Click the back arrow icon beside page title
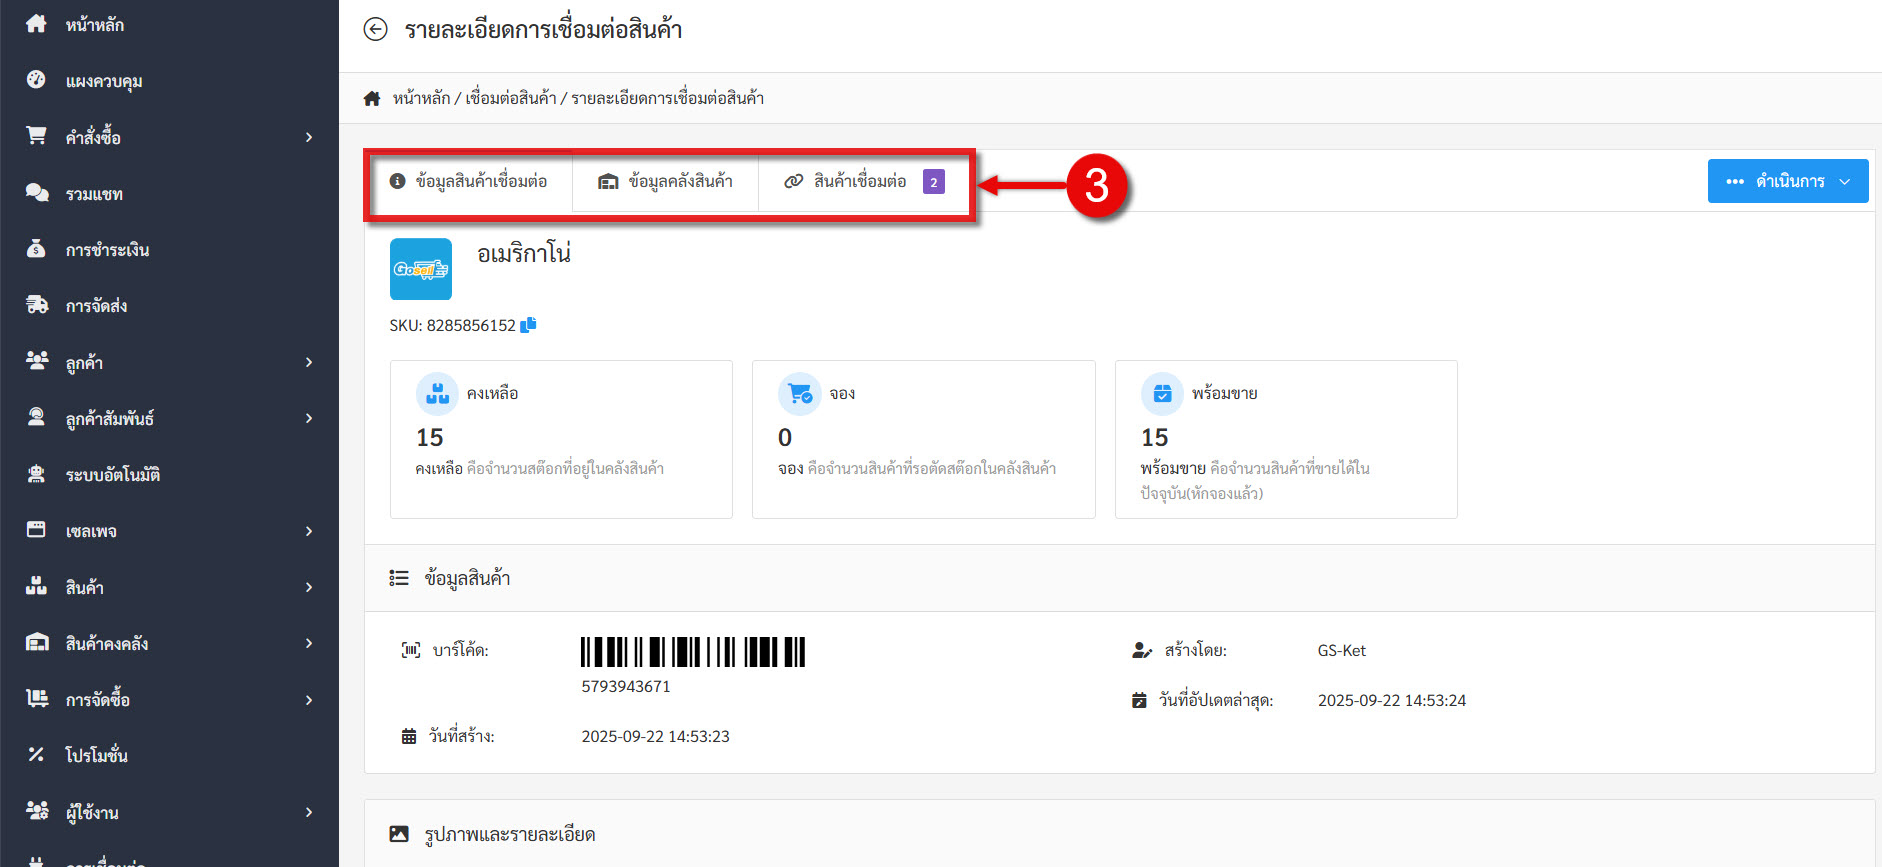Screen dimensions: 1882x867 pos(375,29)
